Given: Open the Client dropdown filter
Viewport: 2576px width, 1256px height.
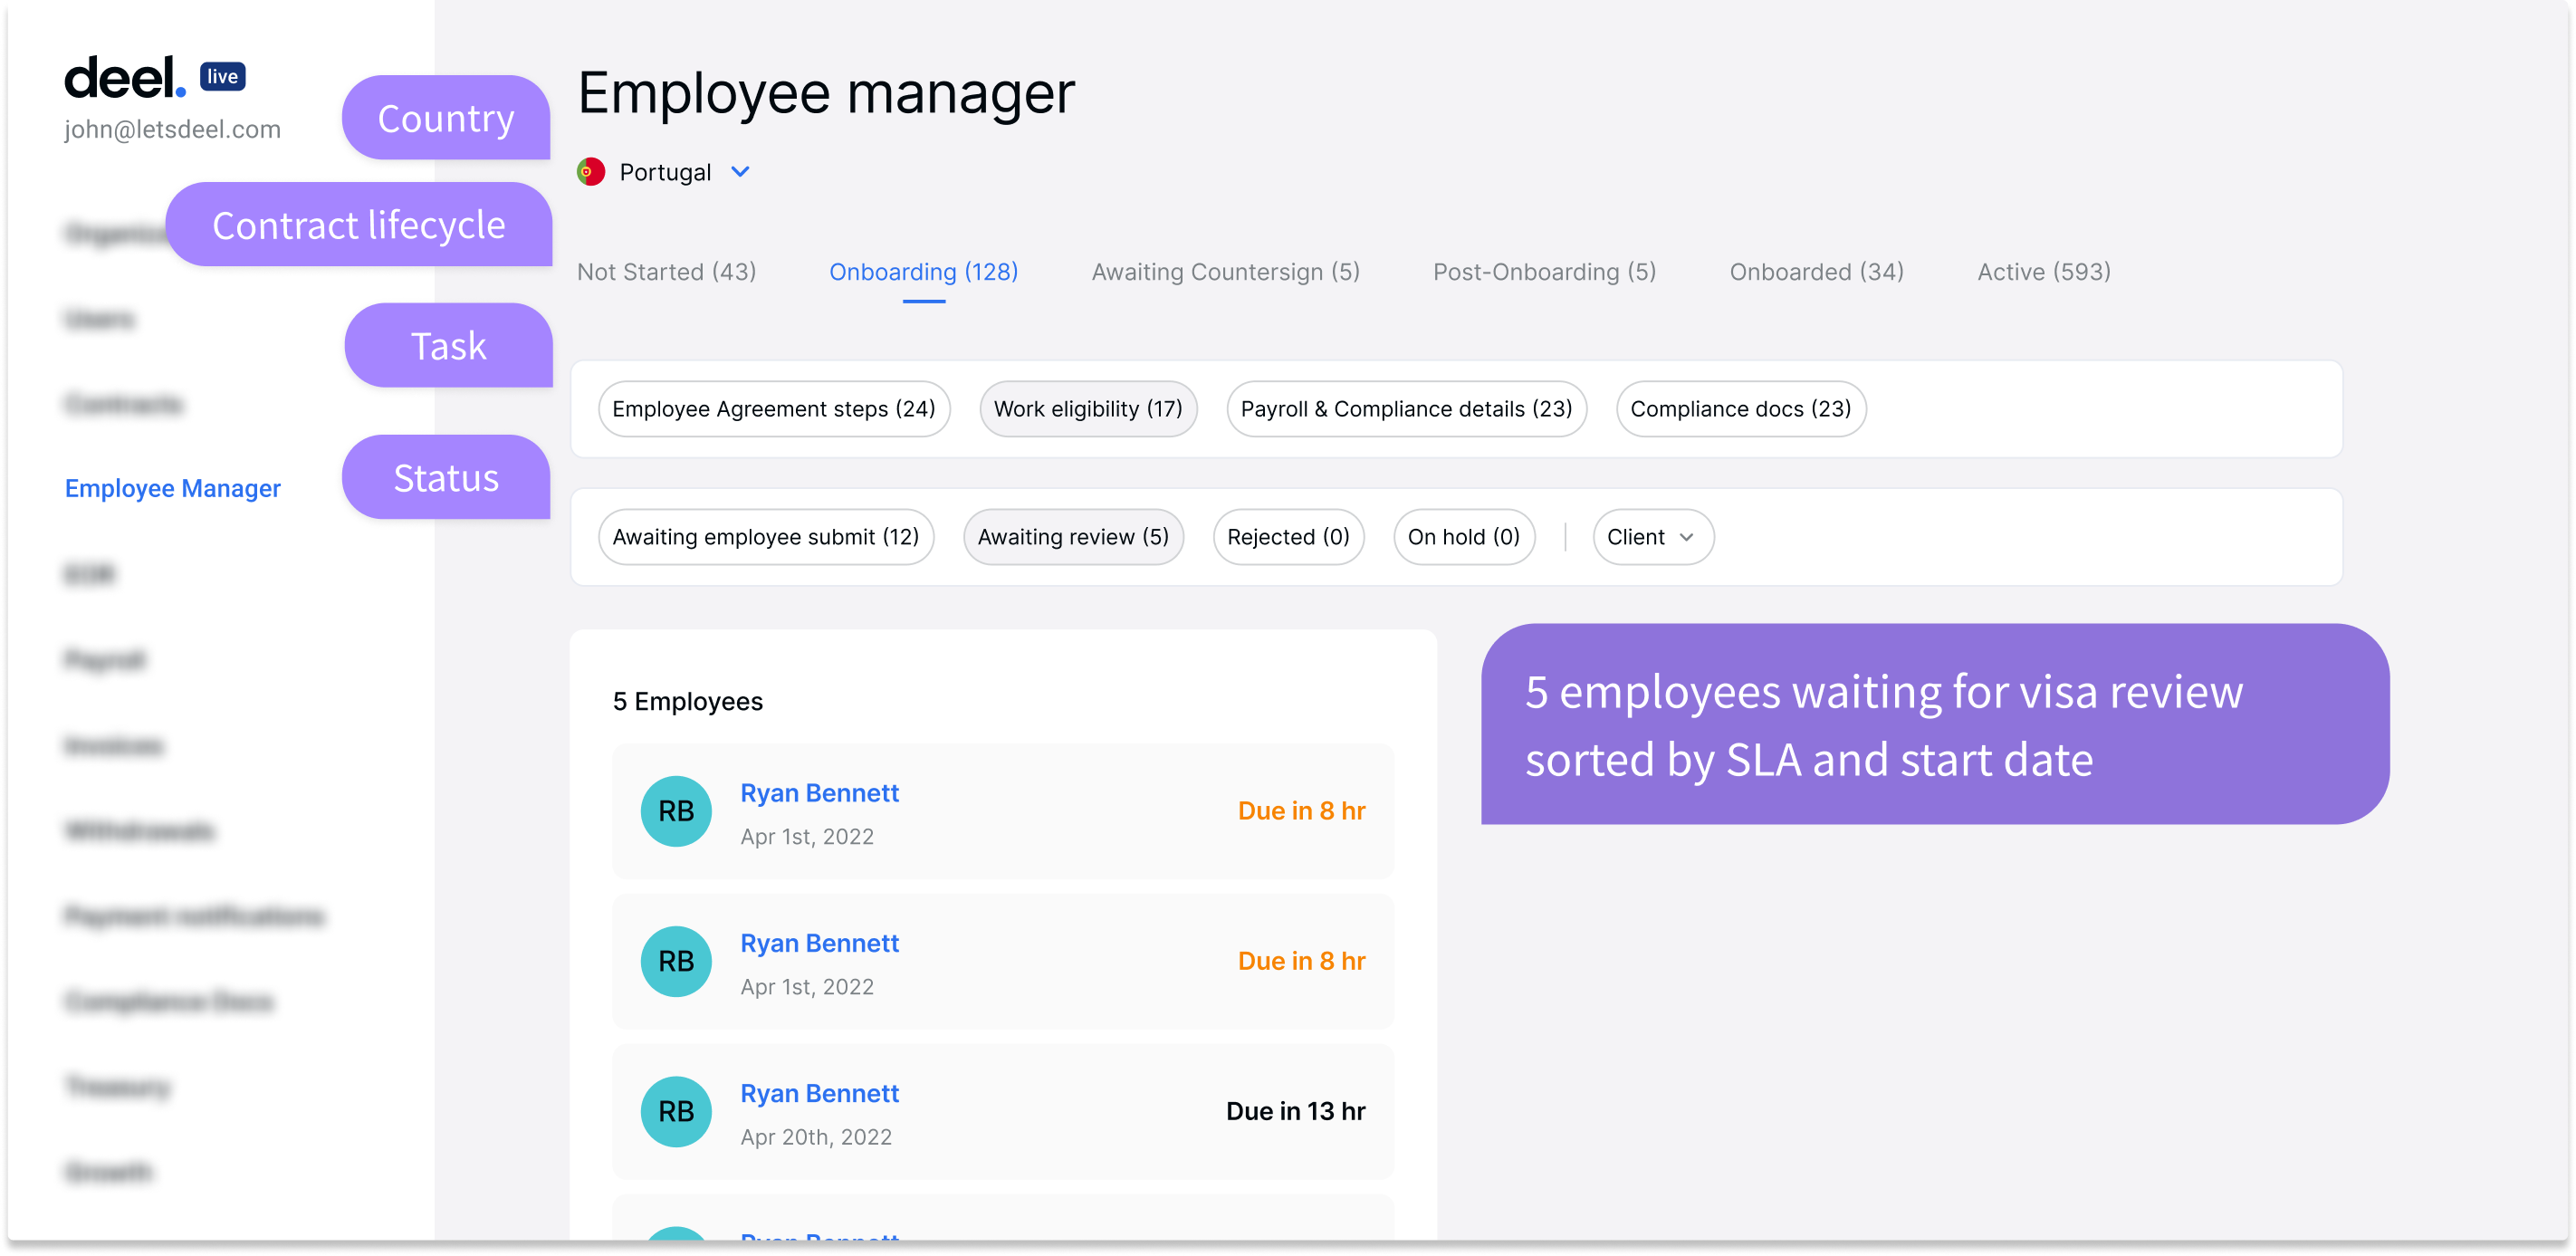Looking at the screenshot, I should click(x=1653, y=537).
